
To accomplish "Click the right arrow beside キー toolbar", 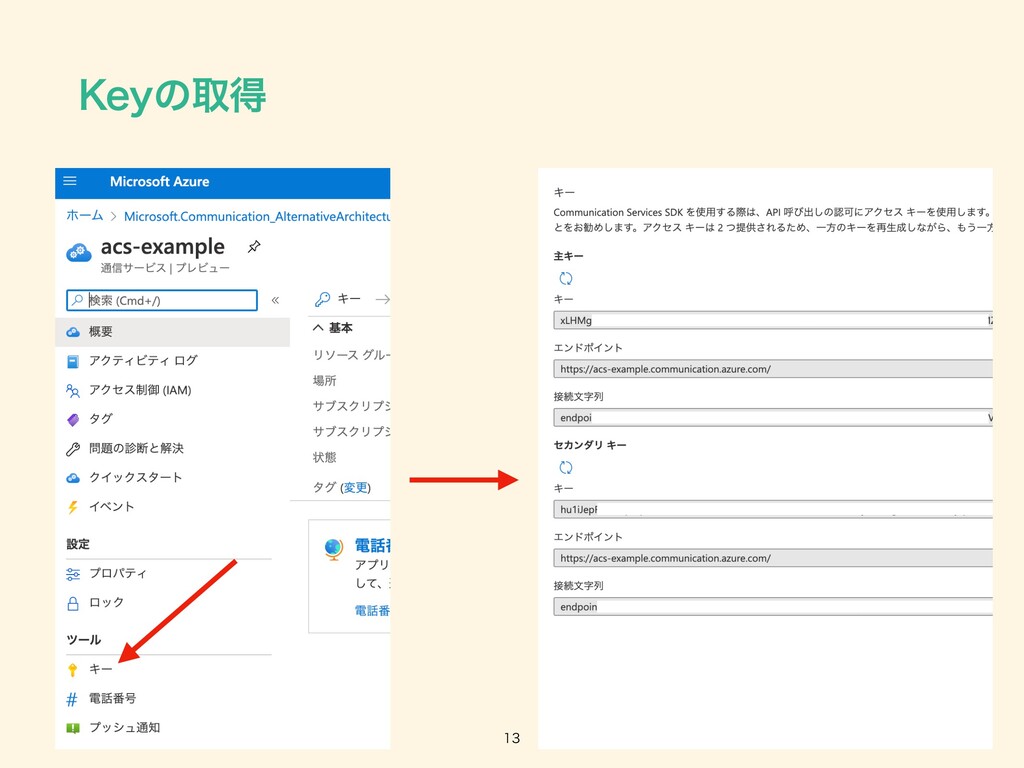I will (383, 299).
